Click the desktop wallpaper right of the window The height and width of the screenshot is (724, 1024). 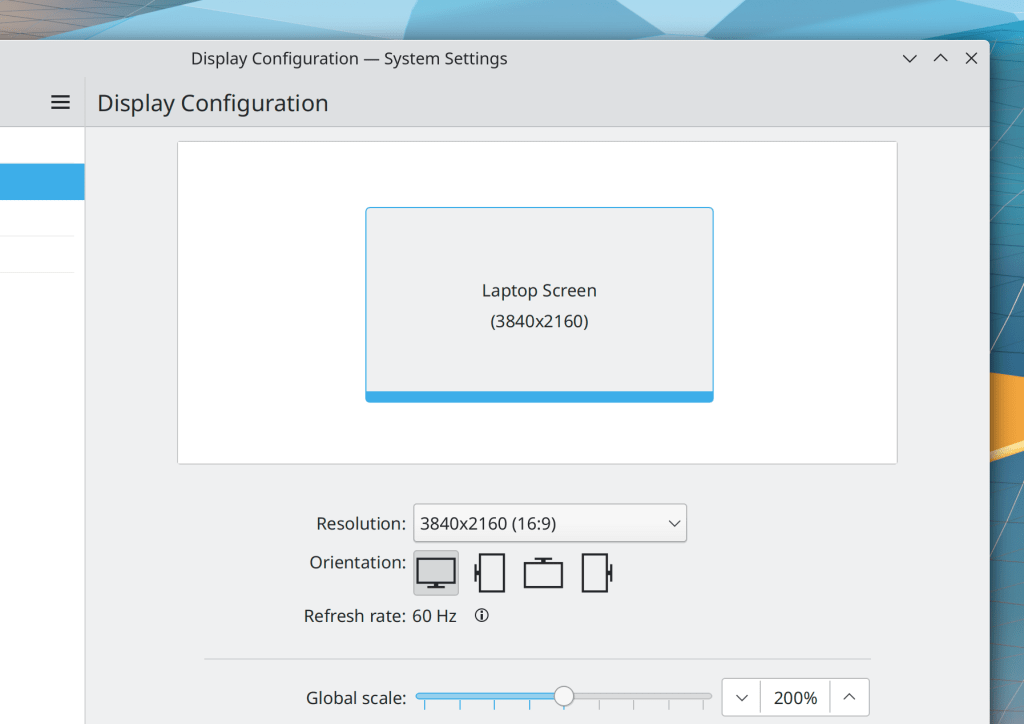point(1006,250)
